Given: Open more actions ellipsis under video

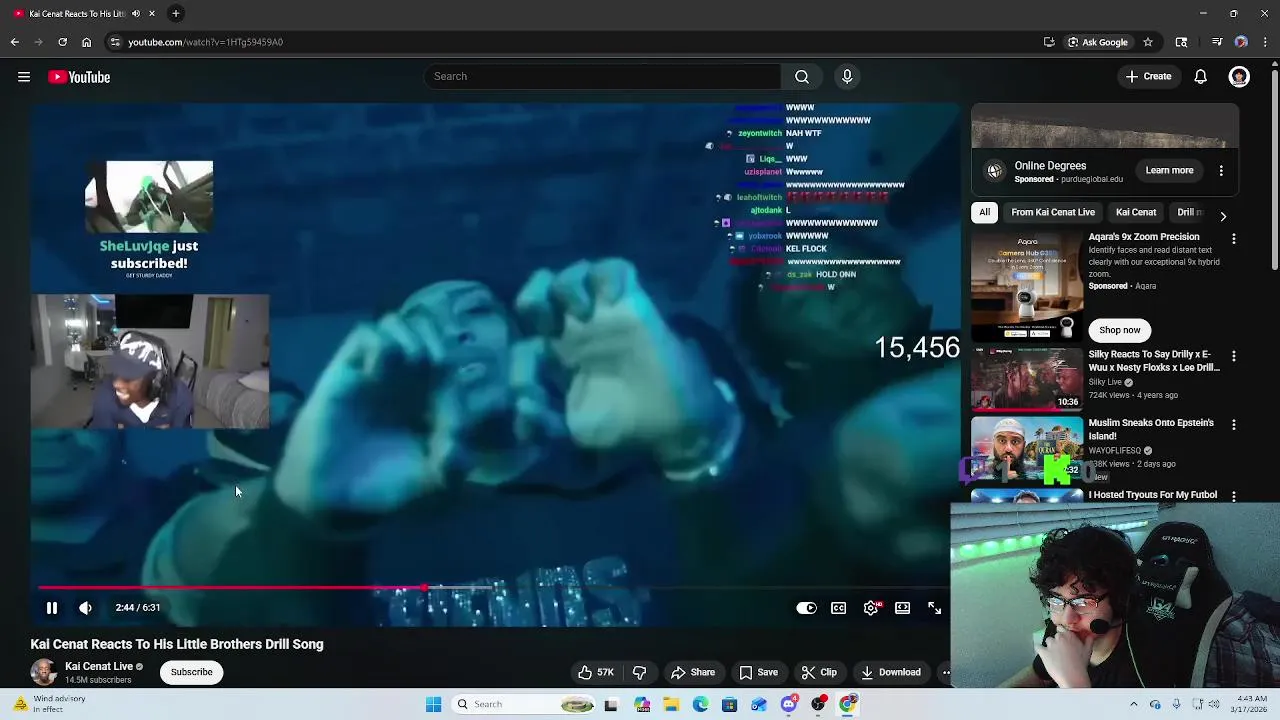Looking at the screenshot, I should 945,672.
